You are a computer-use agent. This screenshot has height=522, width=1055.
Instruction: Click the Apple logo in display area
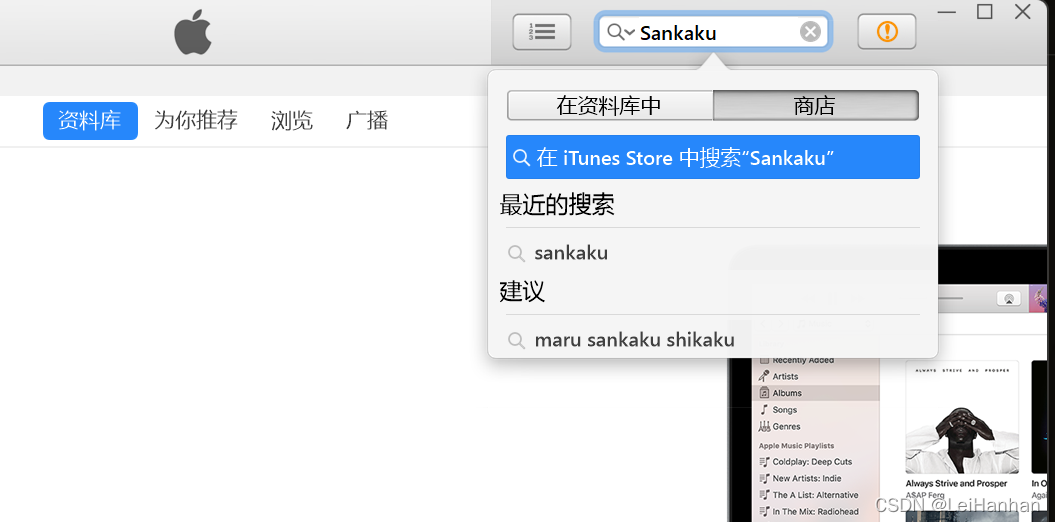coord(193,32)
